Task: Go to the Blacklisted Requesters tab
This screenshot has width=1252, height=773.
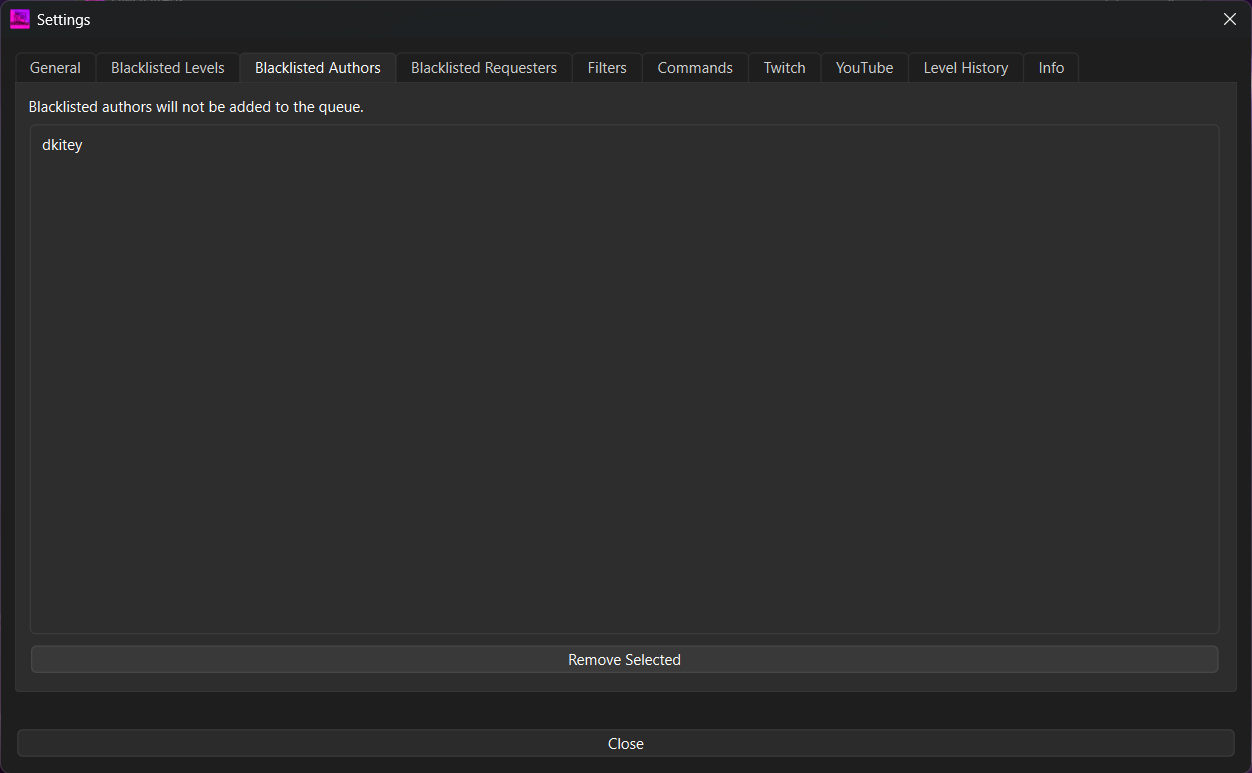Action: point(484,68)
